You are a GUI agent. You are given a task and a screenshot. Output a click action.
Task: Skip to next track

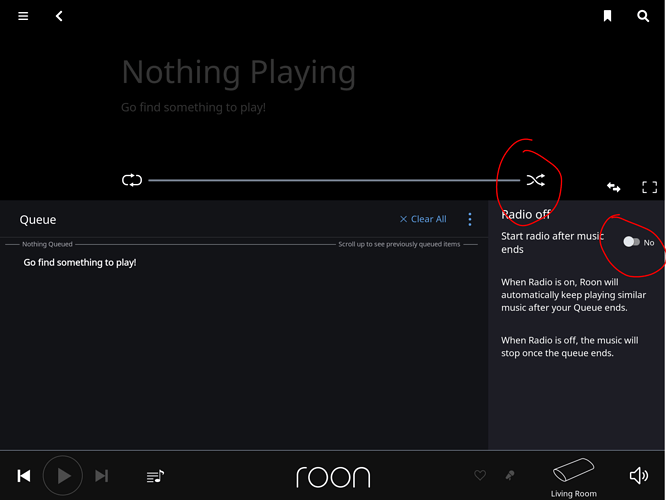click(x=102, y=476)
